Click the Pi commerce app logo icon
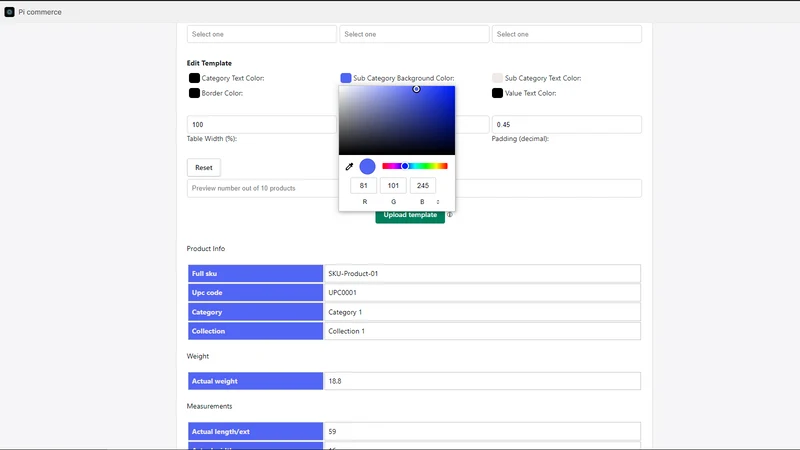Image resolution: width=800 pixels, height=450 pixels. [9, 12]
